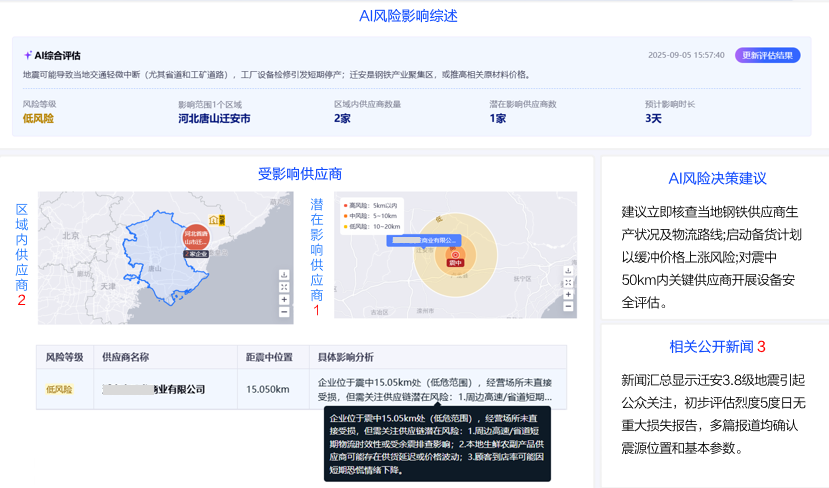This screenshot has height=488, width=829.
Task: Toggle fullscreen on left regional map
Action: [x=285, y=286]
